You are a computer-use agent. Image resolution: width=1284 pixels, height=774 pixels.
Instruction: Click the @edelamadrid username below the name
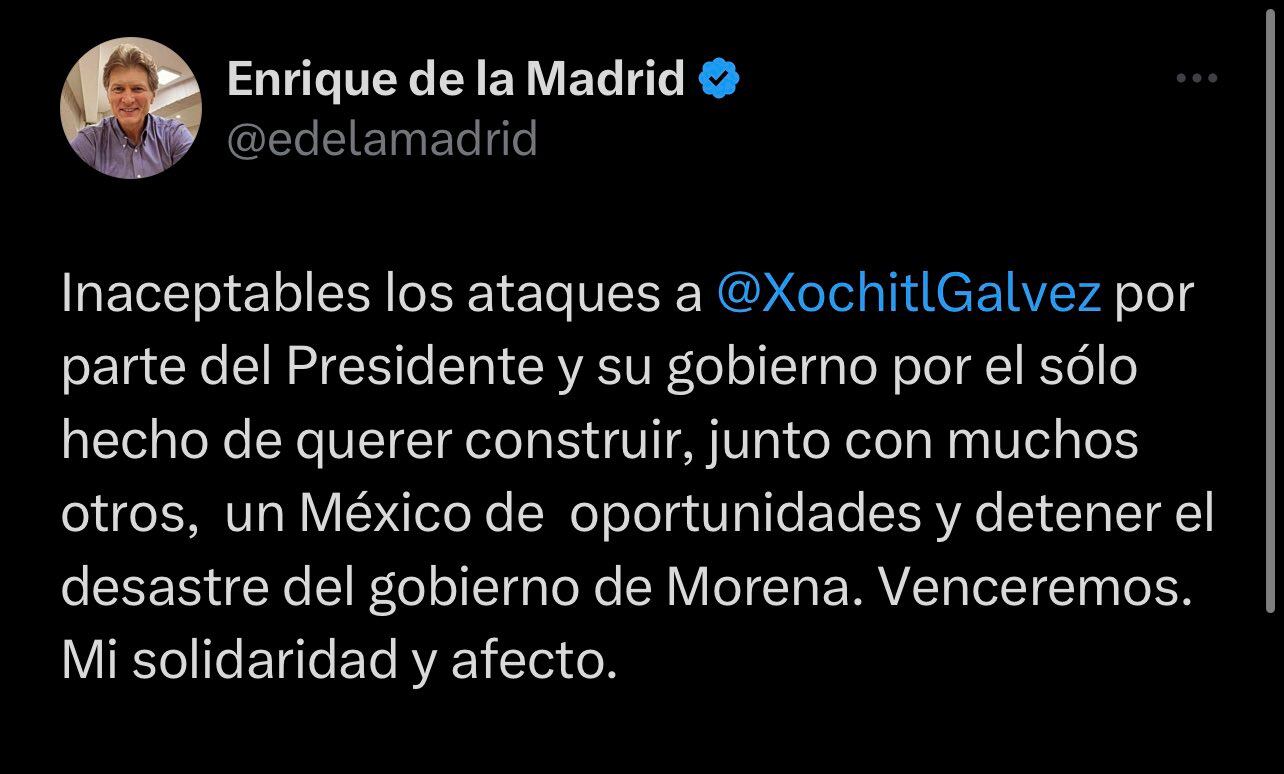coord(383,140)
